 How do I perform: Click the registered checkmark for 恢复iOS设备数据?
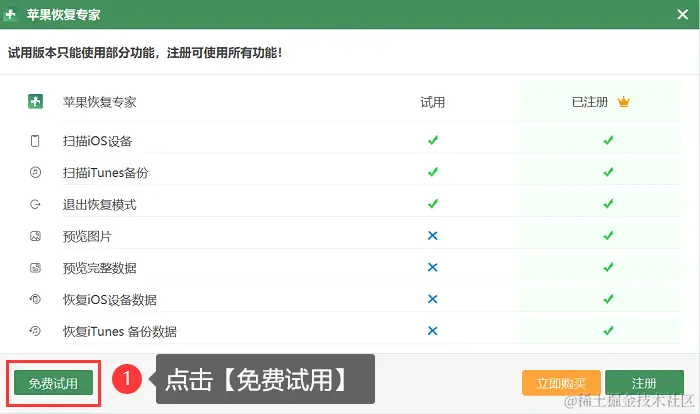(x=608, y=299)
